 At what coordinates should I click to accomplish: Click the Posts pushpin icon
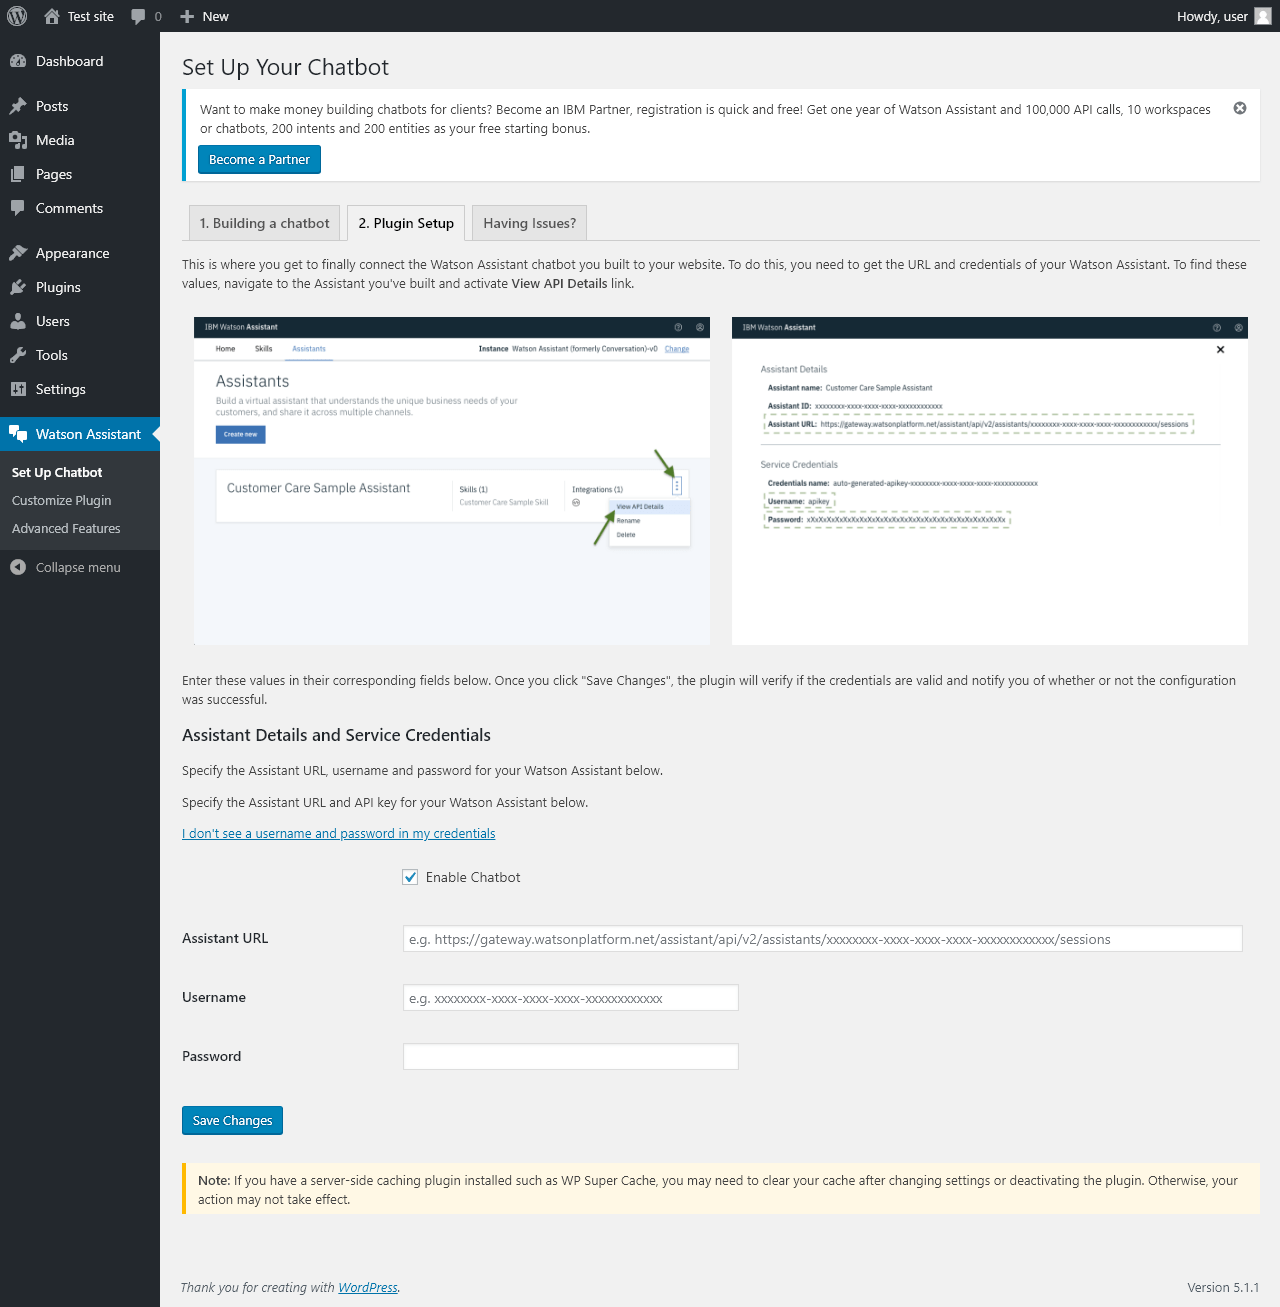pyautogui.click(x=18, y=106)
